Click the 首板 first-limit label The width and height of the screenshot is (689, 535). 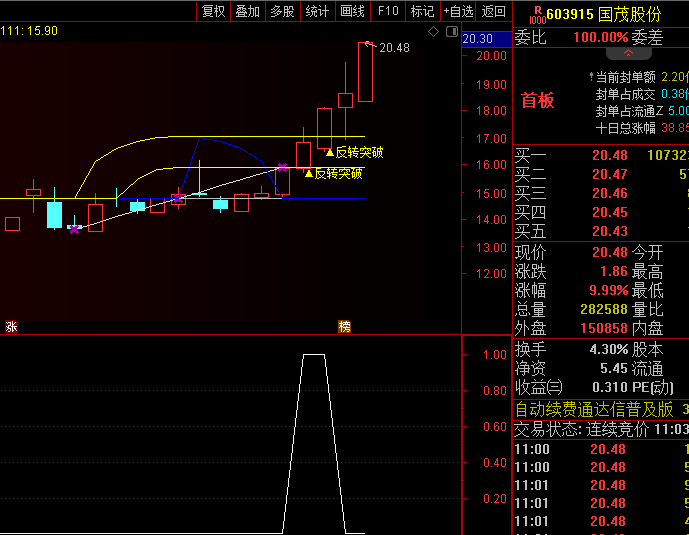pyautogui.click(x=537, y=101)
